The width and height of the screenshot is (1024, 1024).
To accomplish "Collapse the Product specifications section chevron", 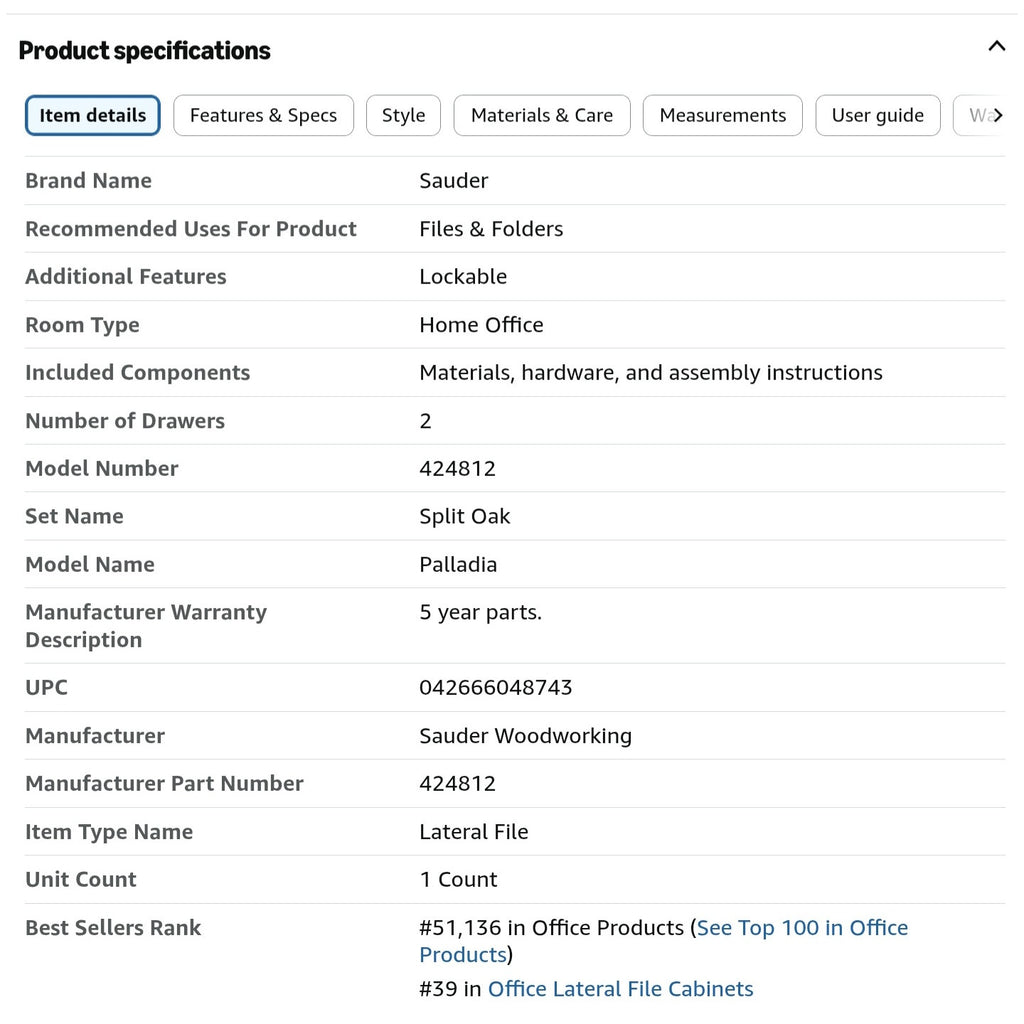I will 997,46.
